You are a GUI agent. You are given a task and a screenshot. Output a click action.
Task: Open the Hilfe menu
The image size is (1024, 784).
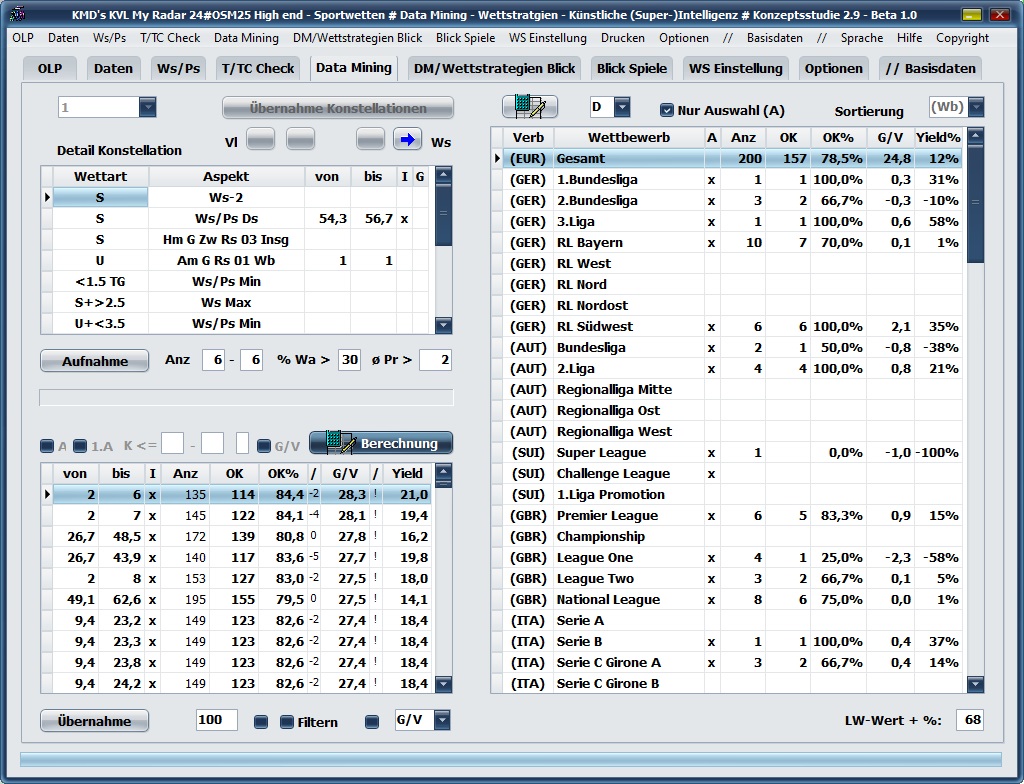909,38
